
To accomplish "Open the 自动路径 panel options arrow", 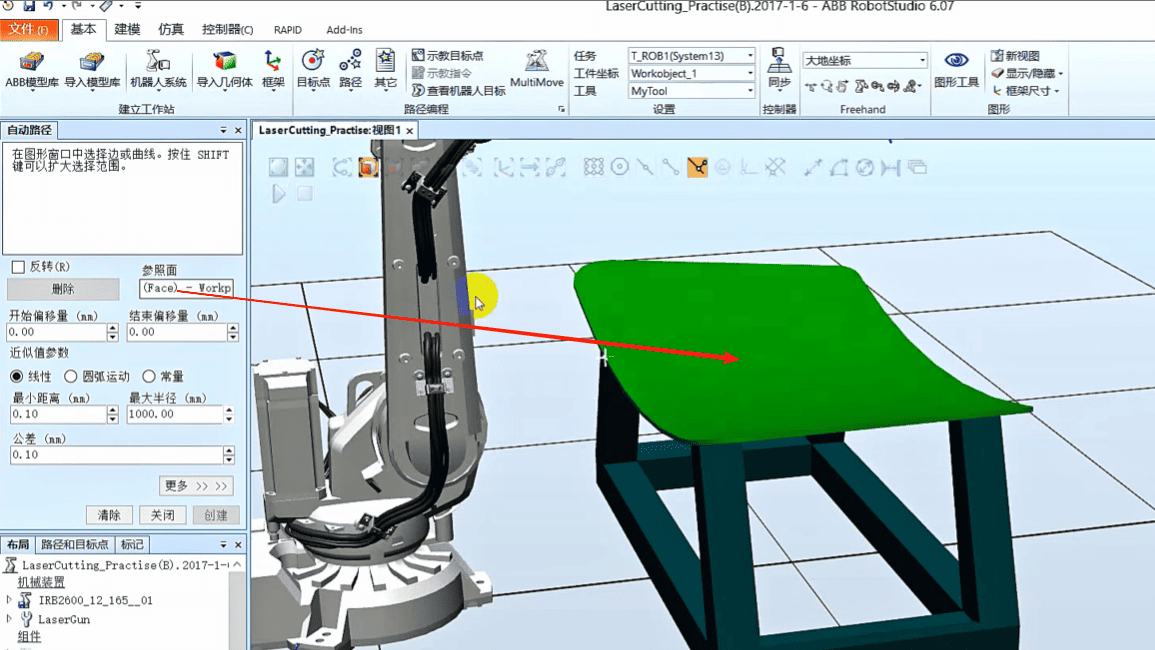I will (223, 130).
